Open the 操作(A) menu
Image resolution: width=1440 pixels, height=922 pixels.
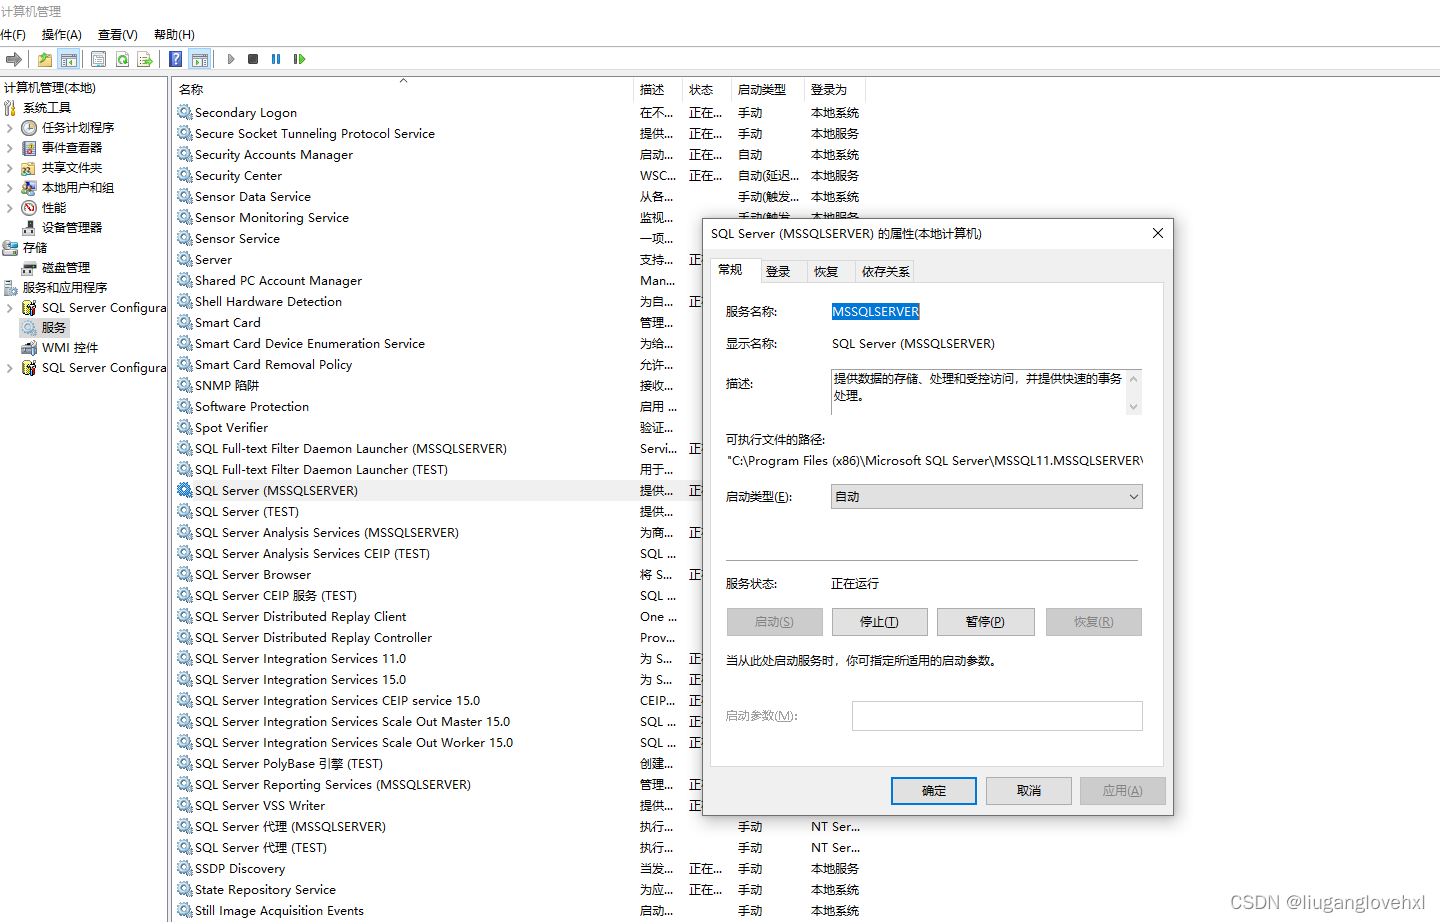[x=61, y=35]
